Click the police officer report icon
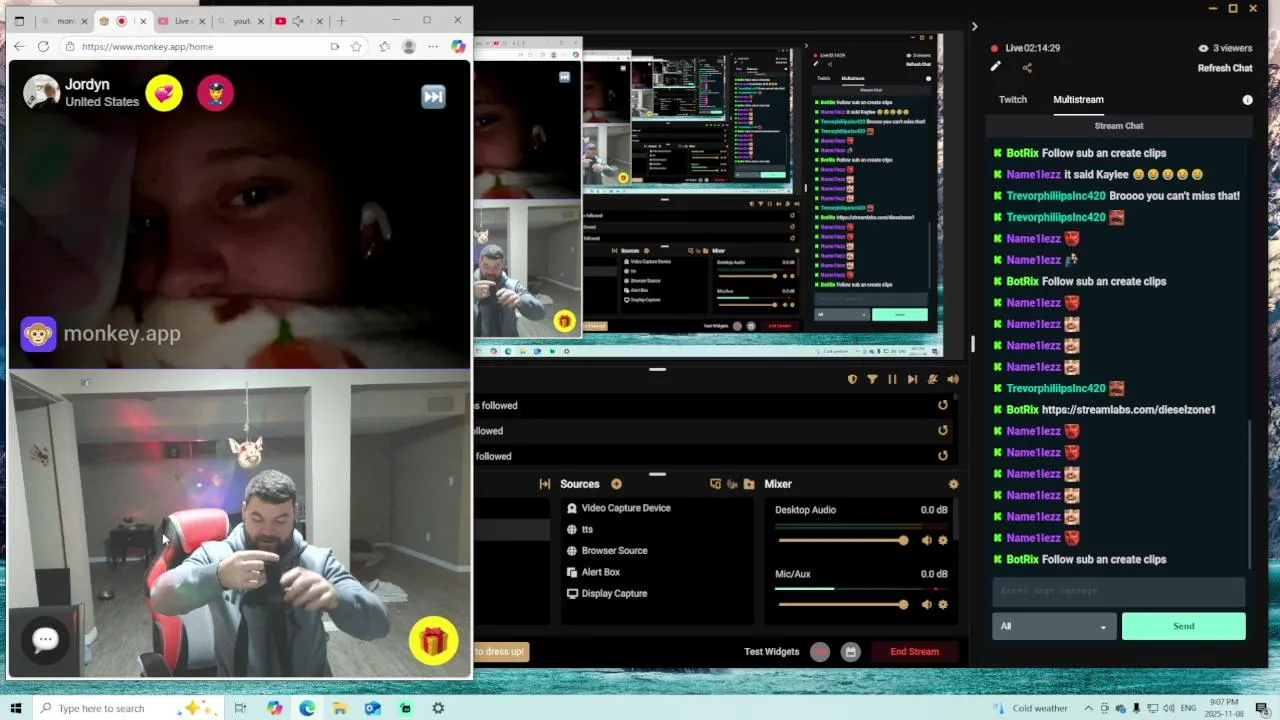The width and height of the screenshot is (1280, 720). click(x=215, y=94)
